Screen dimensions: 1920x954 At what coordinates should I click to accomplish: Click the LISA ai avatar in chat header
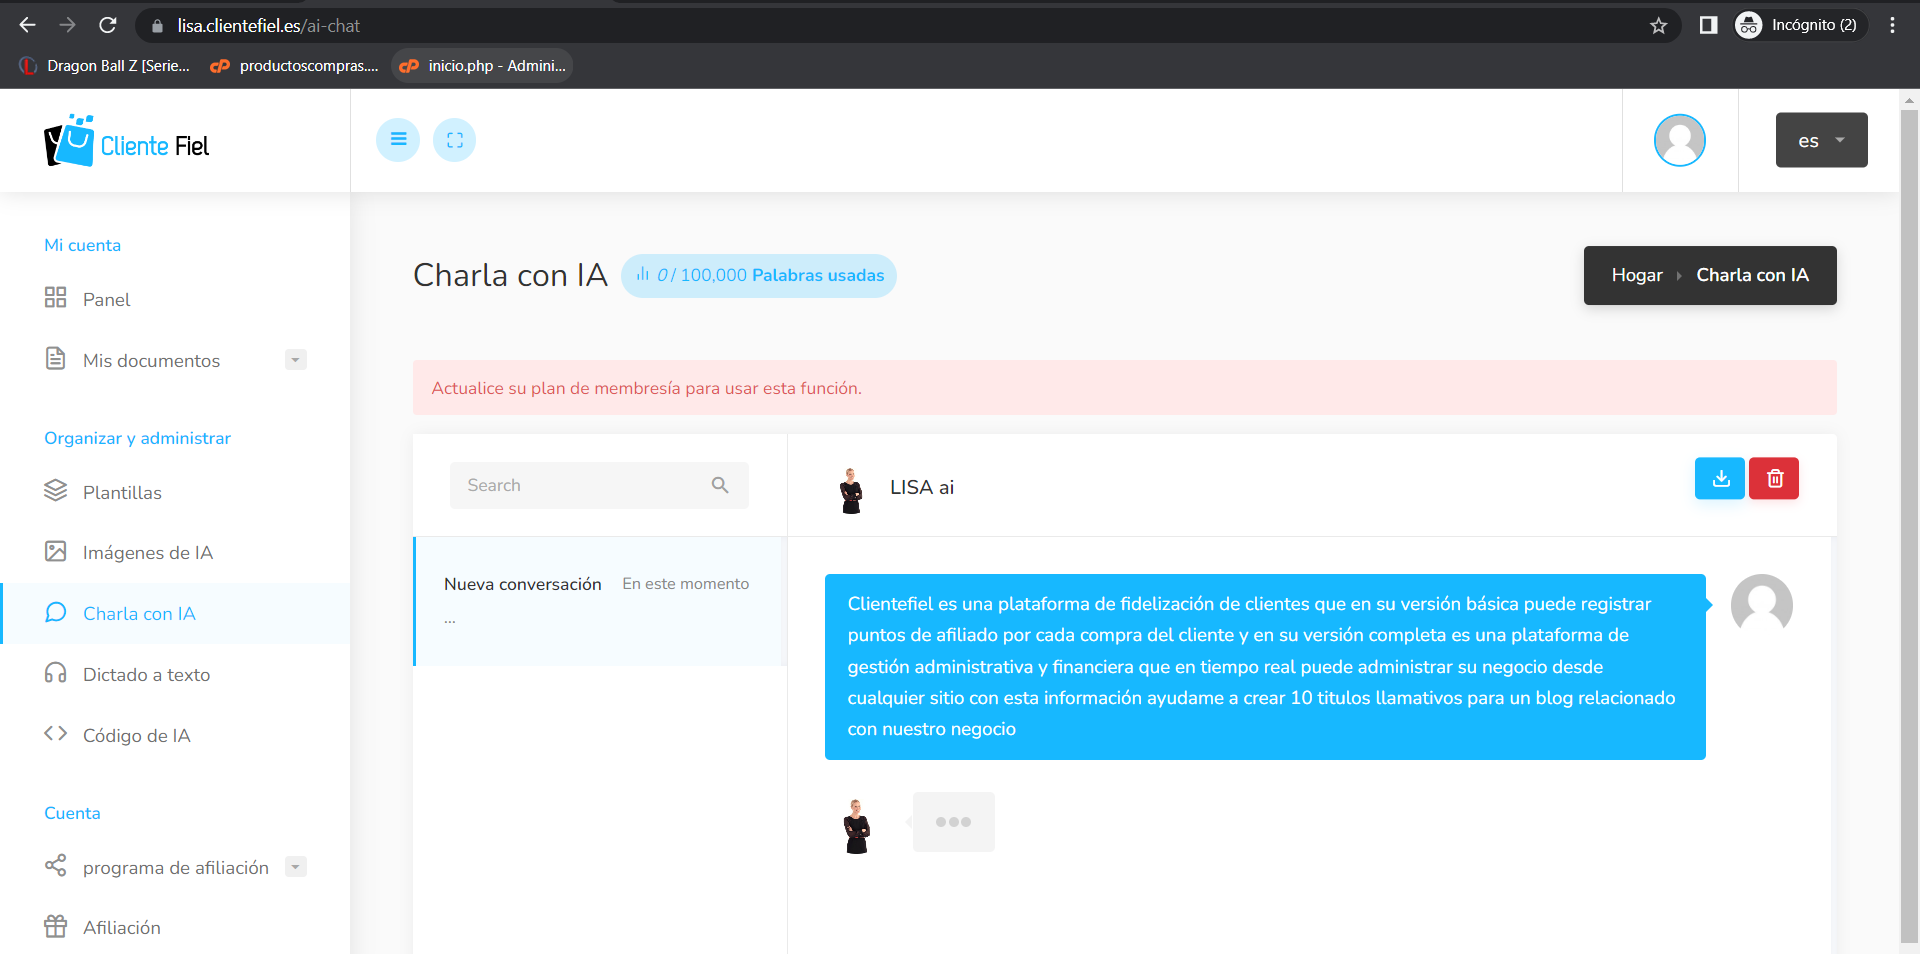pos(851,490)
